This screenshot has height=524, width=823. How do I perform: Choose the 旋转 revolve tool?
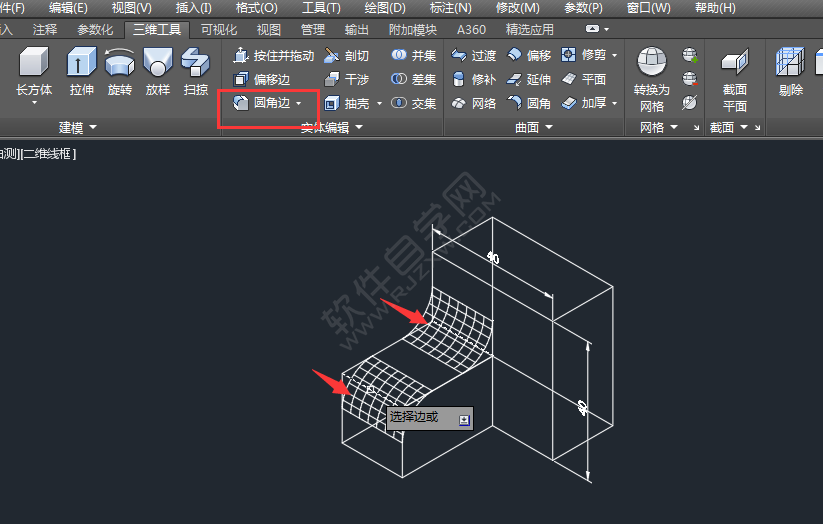[x=120, y=71]
